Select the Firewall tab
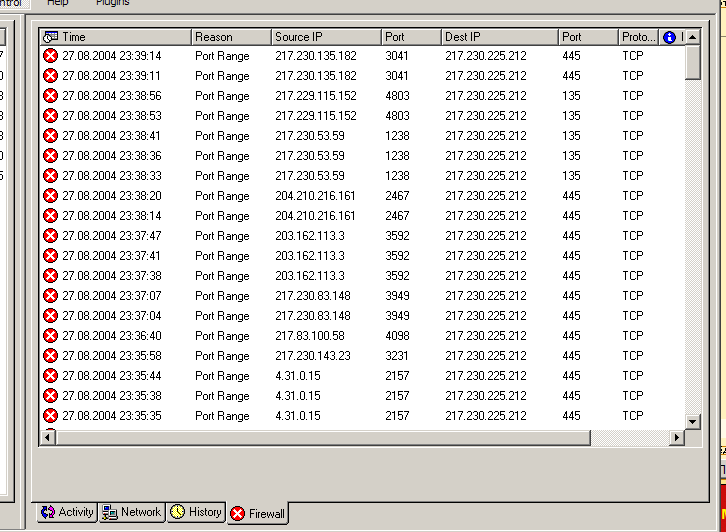This screenshot has width=726, height=532. [257, 513]
